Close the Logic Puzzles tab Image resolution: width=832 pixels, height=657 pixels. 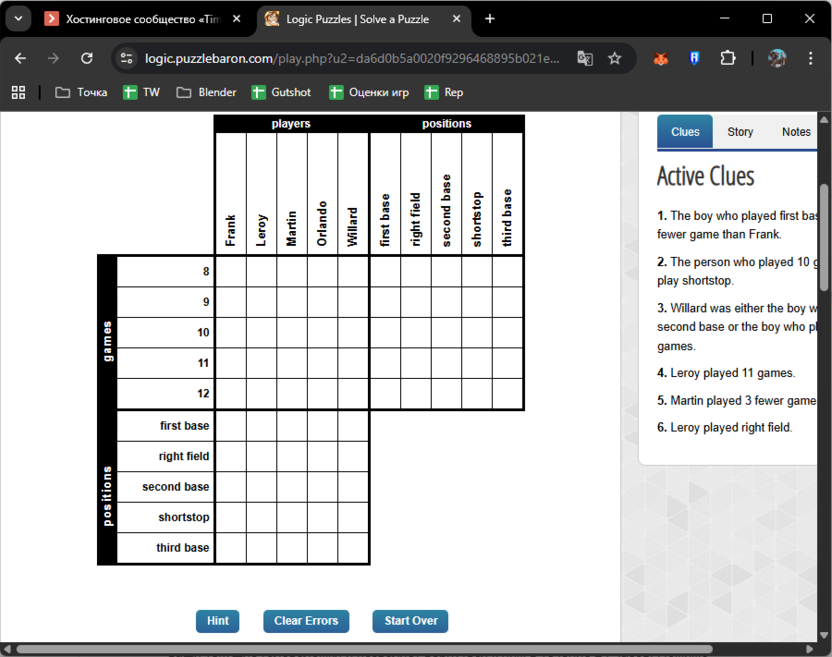click(x=456, y=19)
